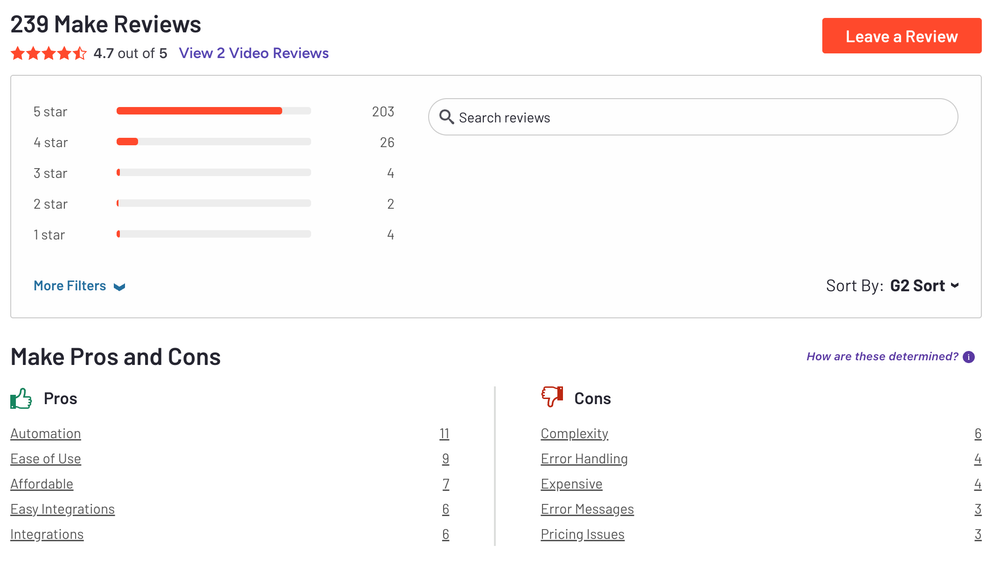Click the info icon beside How are these determined

[x=968, y=357]
